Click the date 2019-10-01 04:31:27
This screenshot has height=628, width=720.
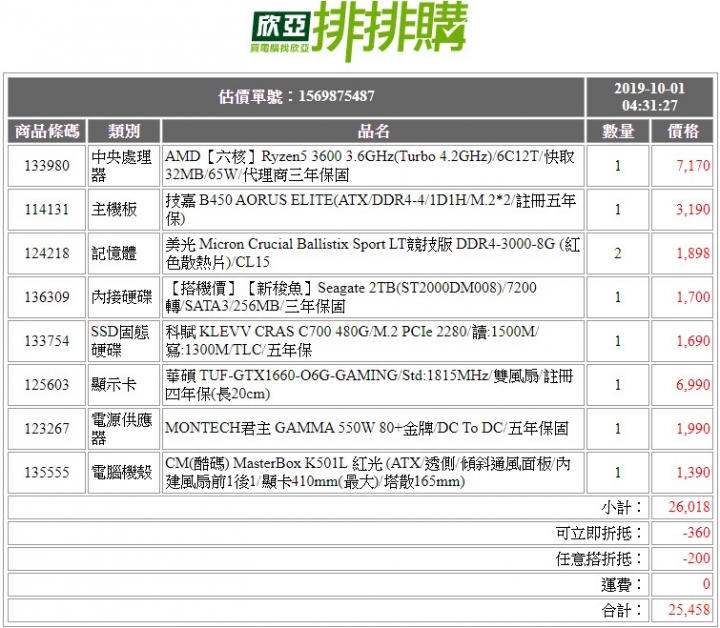650,96
